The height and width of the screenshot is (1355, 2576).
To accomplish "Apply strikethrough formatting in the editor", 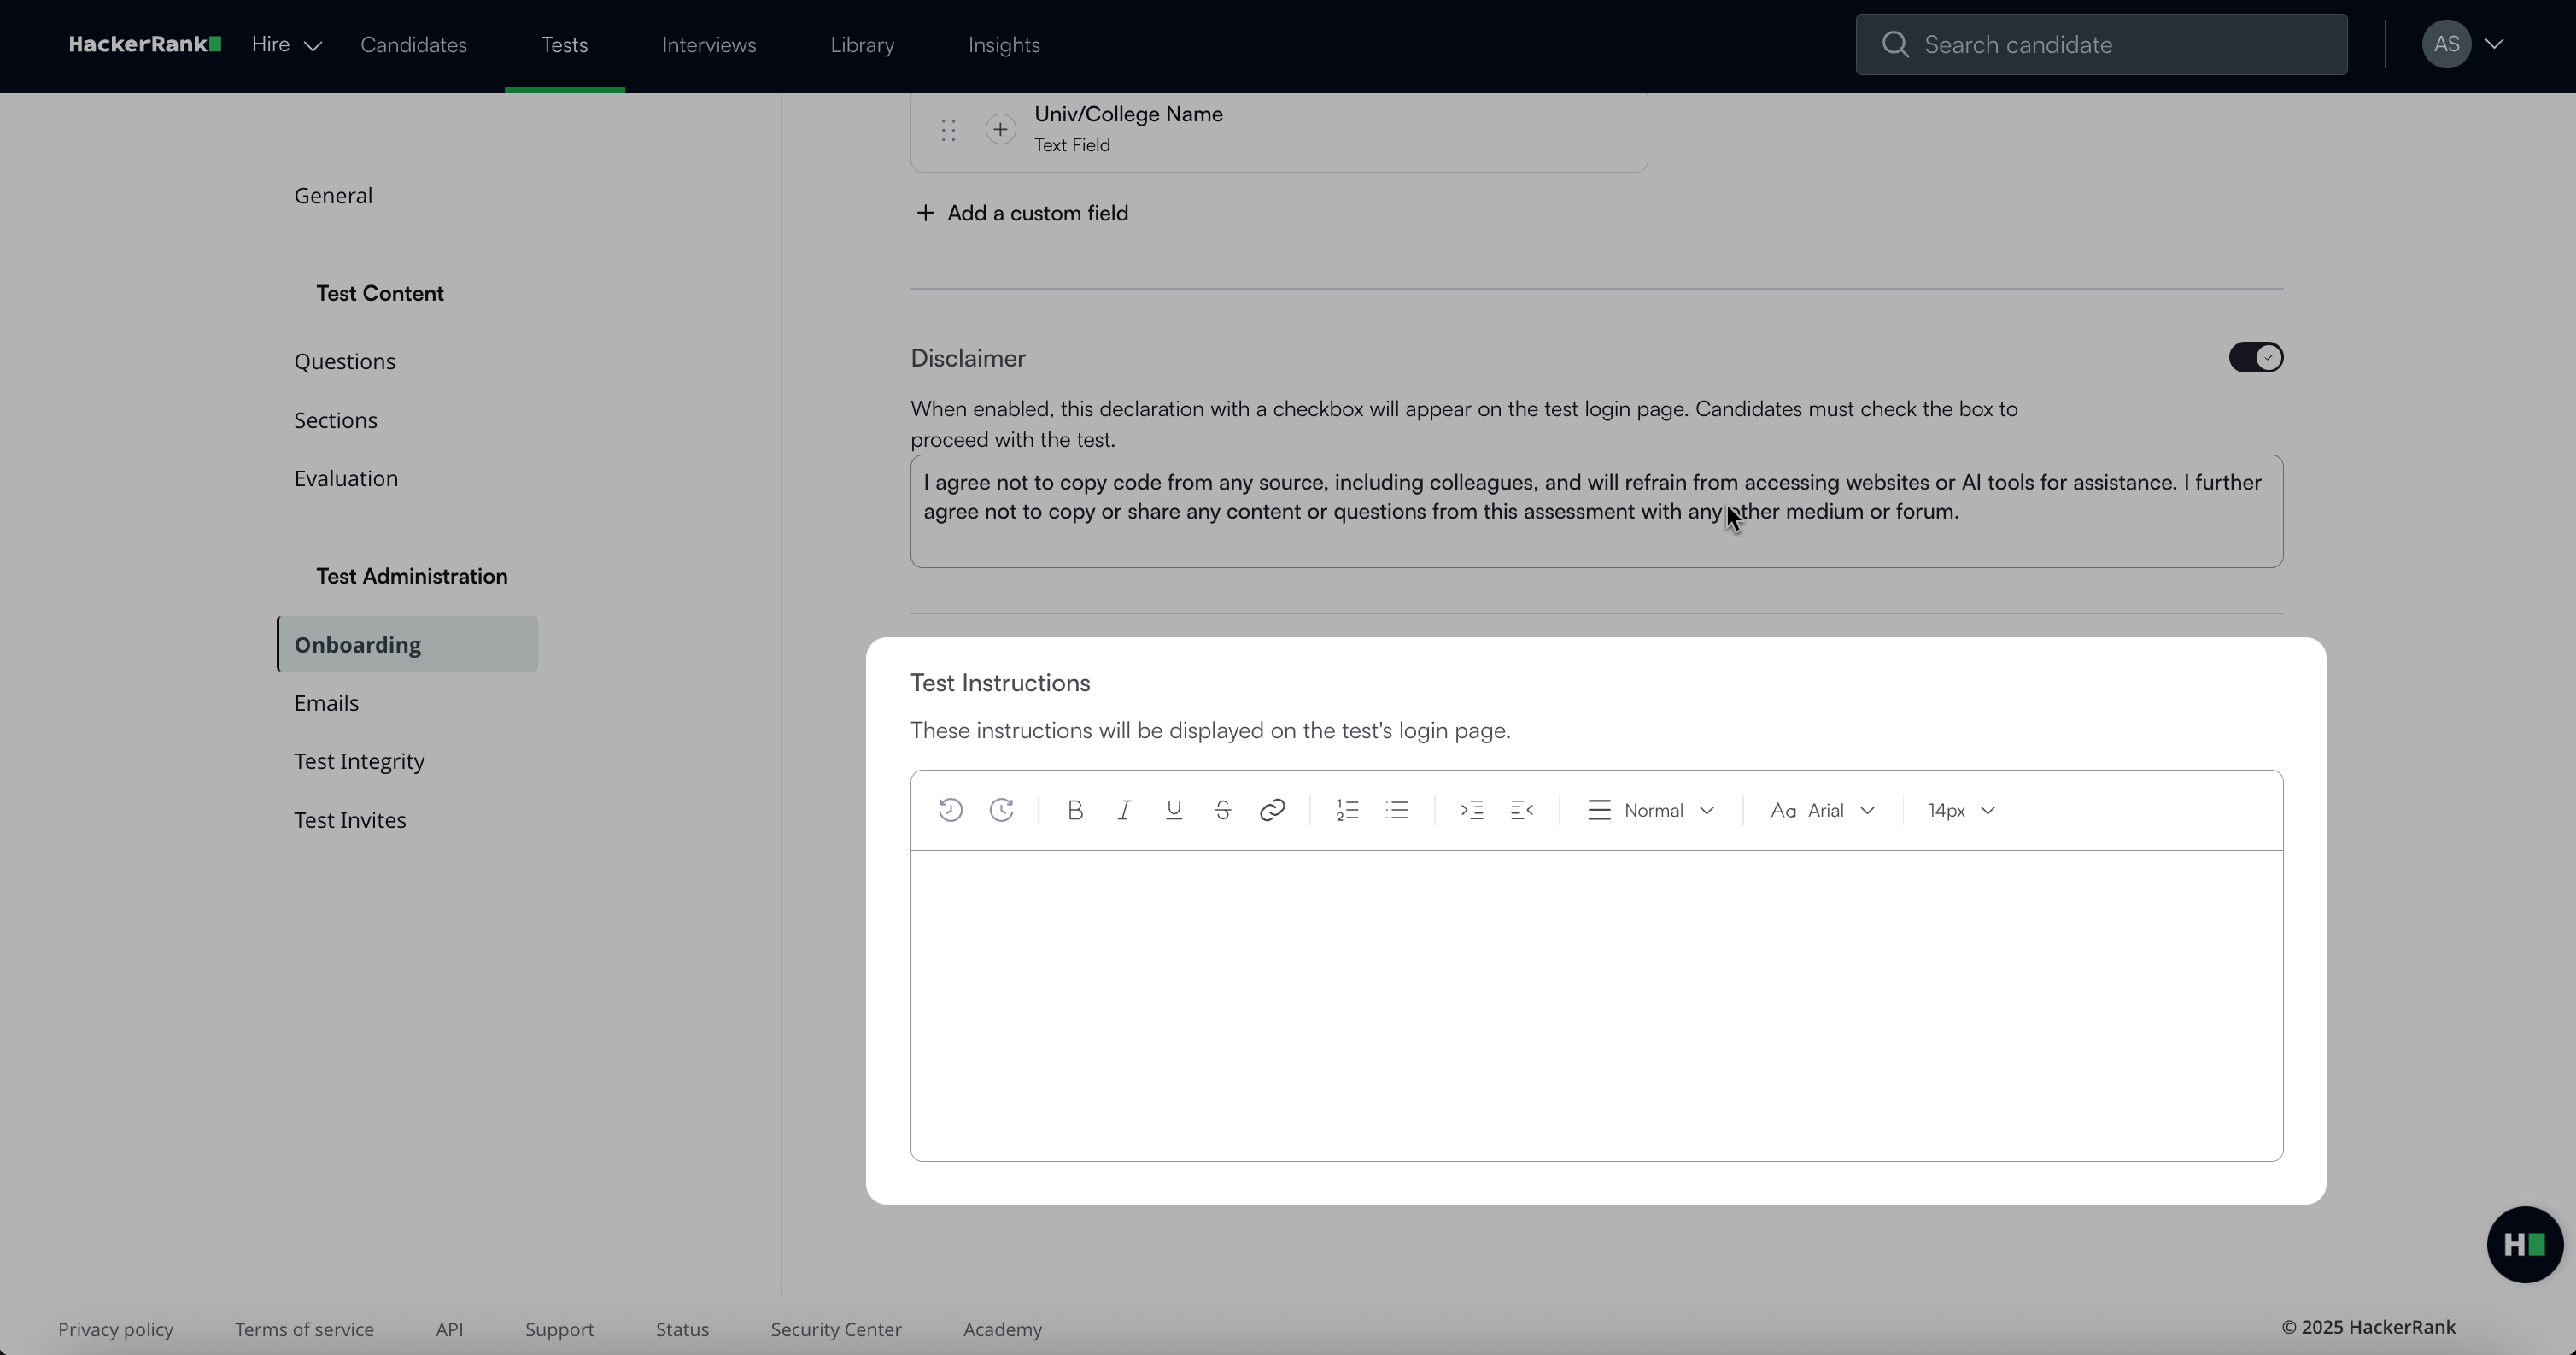I will click(1222, 810).
